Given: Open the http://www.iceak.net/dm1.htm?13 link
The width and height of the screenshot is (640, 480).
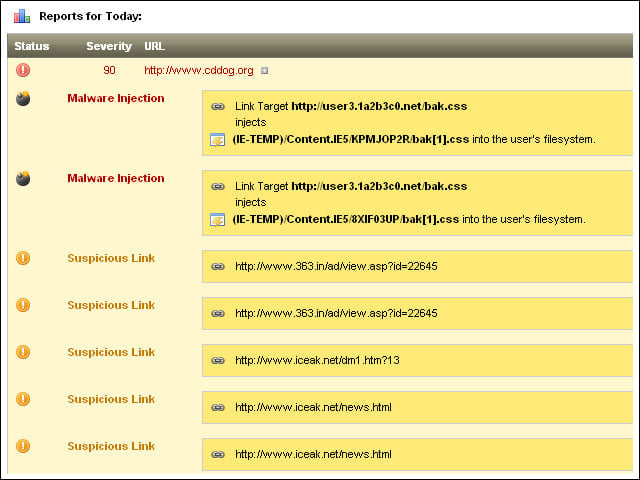Looking at the screenshot, I should click(317, 360).
